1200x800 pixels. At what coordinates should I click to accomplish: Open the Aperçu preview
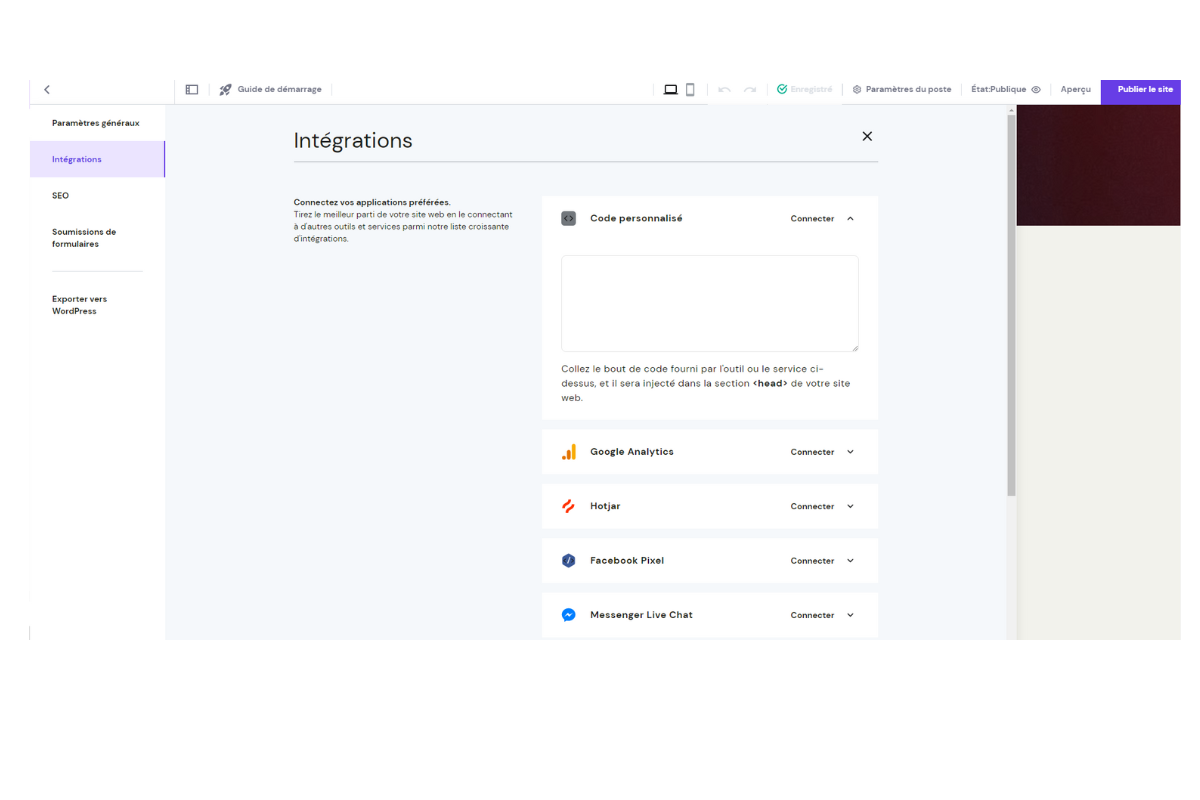(x=1076, y=90)
